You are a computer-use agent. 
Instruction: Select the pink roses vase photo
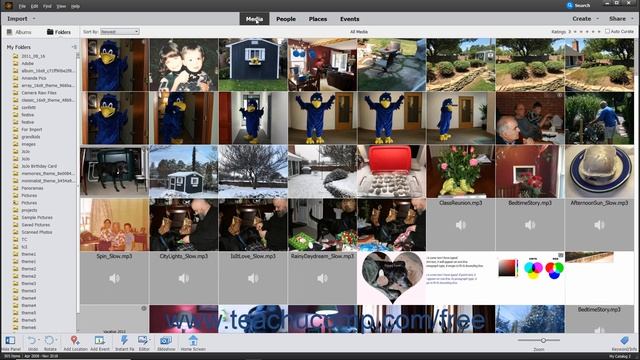pyautogui.click(x=461, y=171)
